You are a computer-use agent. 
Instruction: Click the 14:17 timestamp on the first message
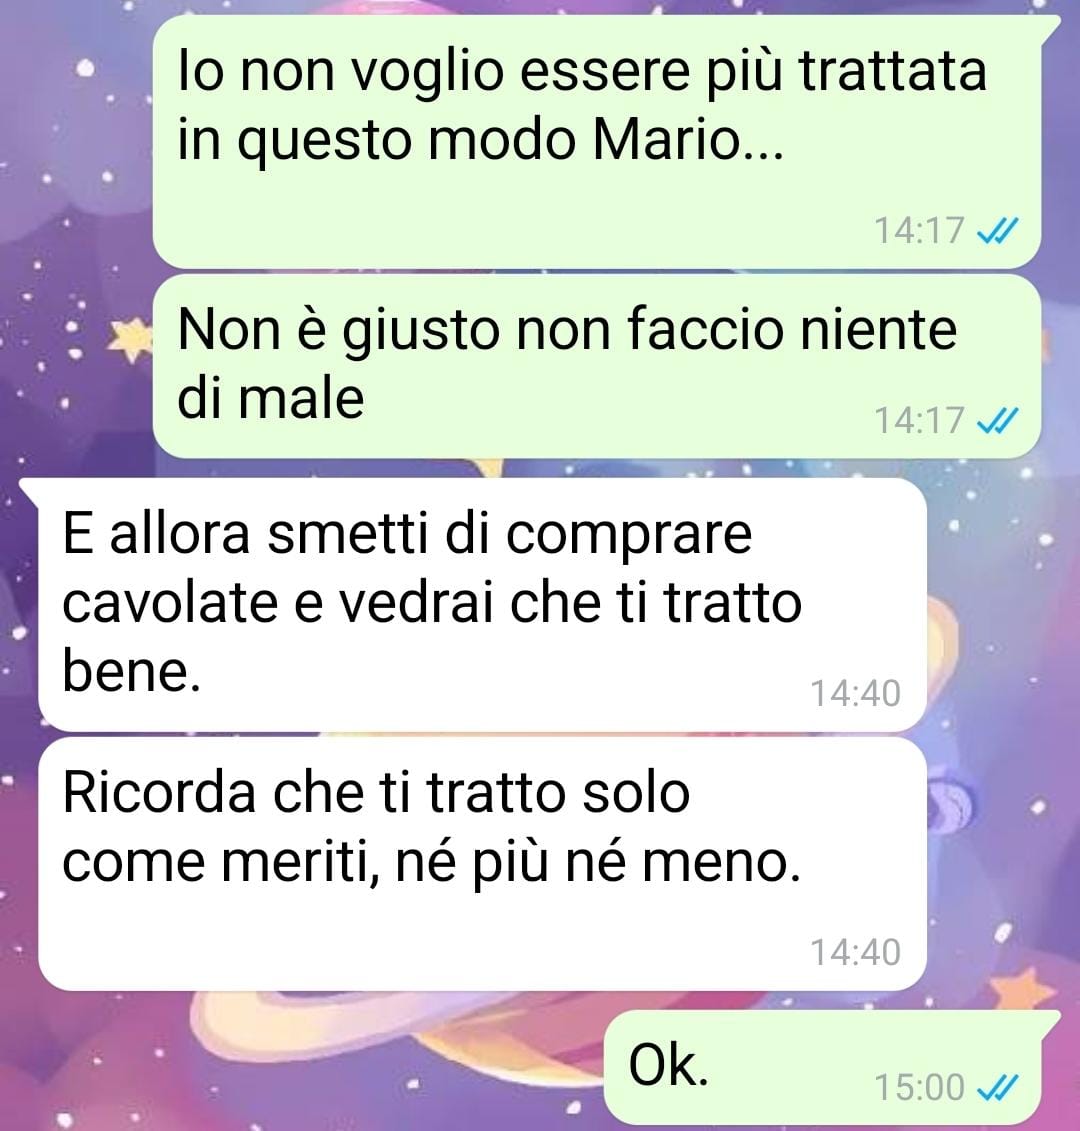(x=919, y=231)
